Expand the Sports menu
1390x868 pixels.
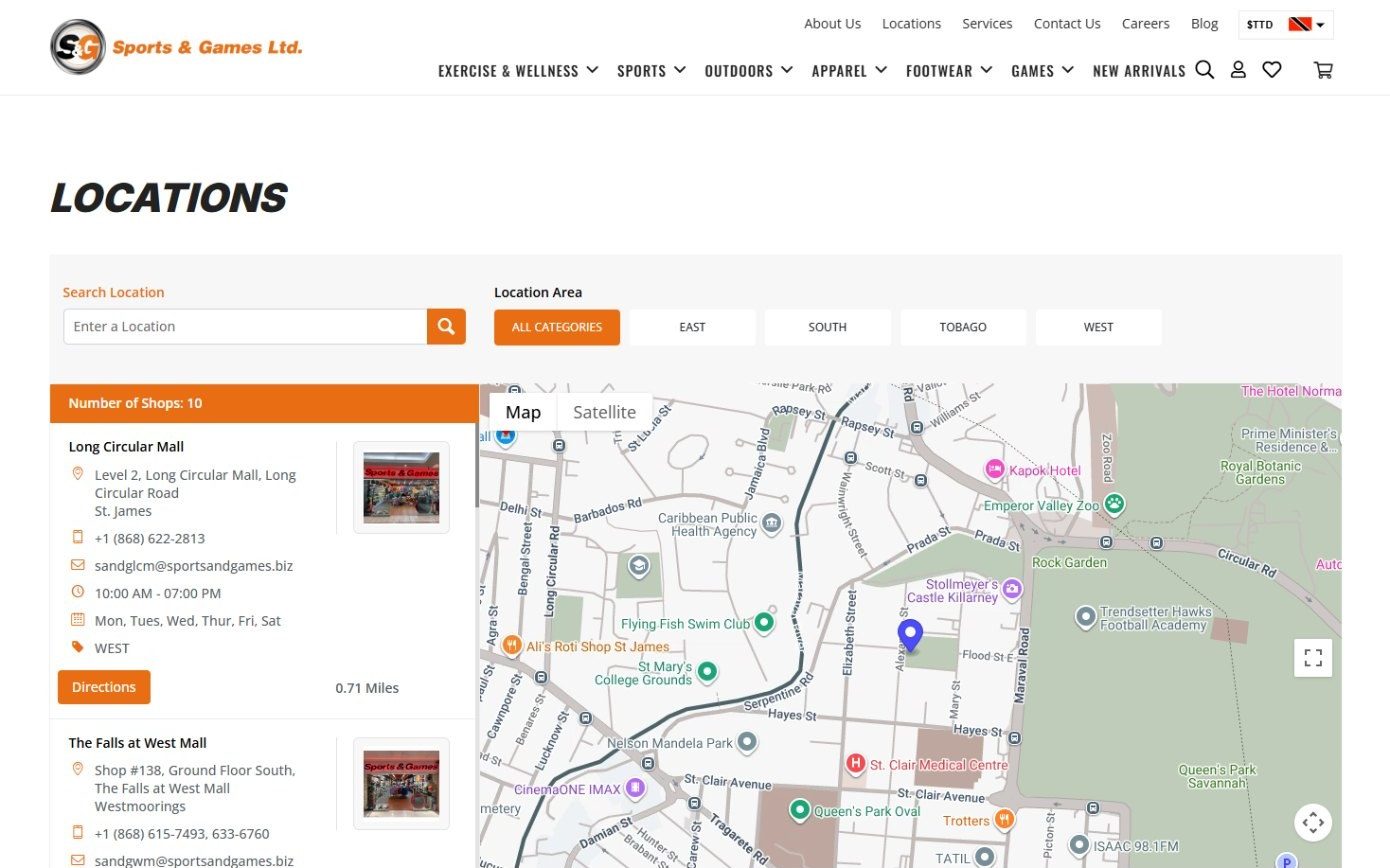[x=651, y=70]
